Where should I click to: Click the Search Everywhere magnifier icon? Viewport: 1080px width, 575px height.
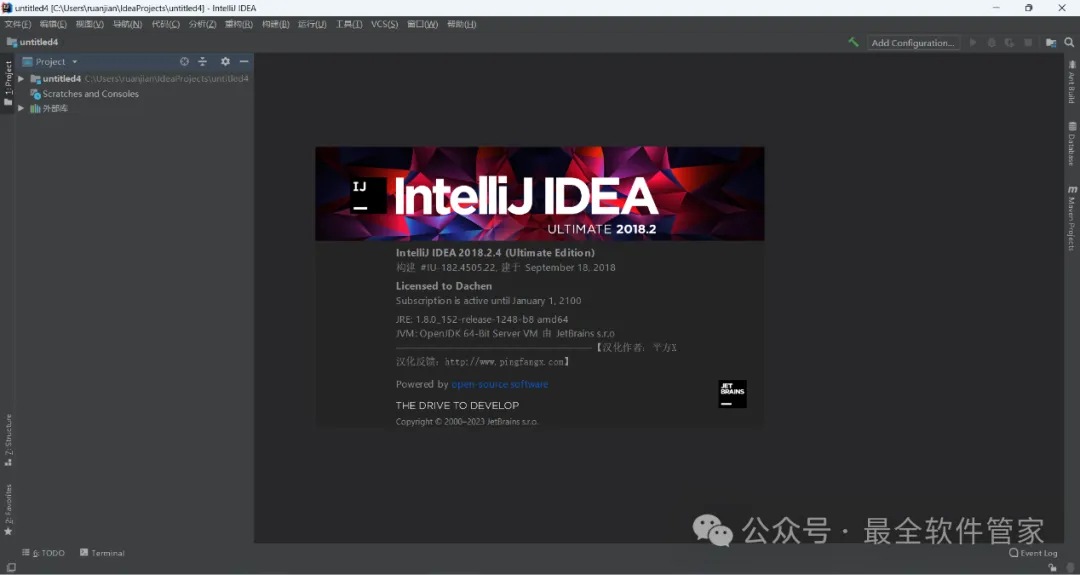click(x=1069, y=42)
